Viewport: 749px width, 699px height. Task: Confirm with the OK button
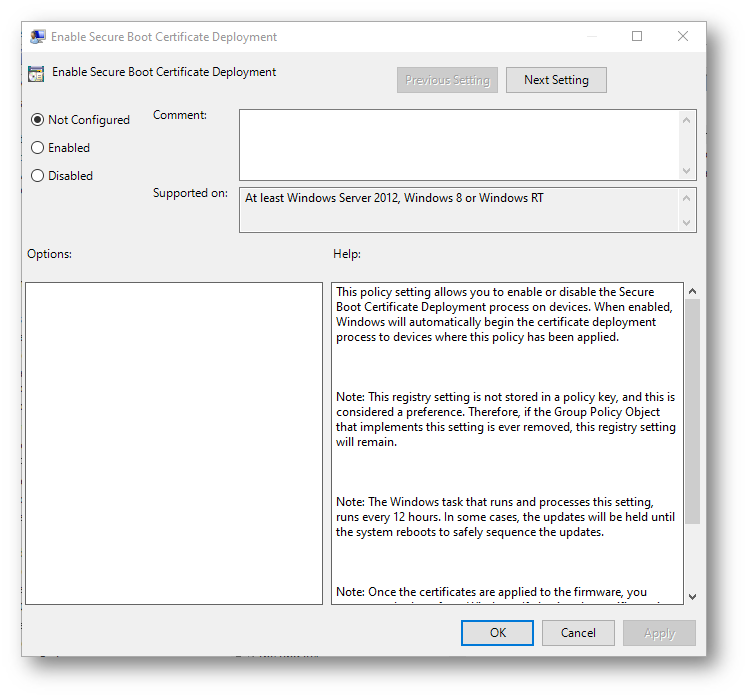point(497,633)
